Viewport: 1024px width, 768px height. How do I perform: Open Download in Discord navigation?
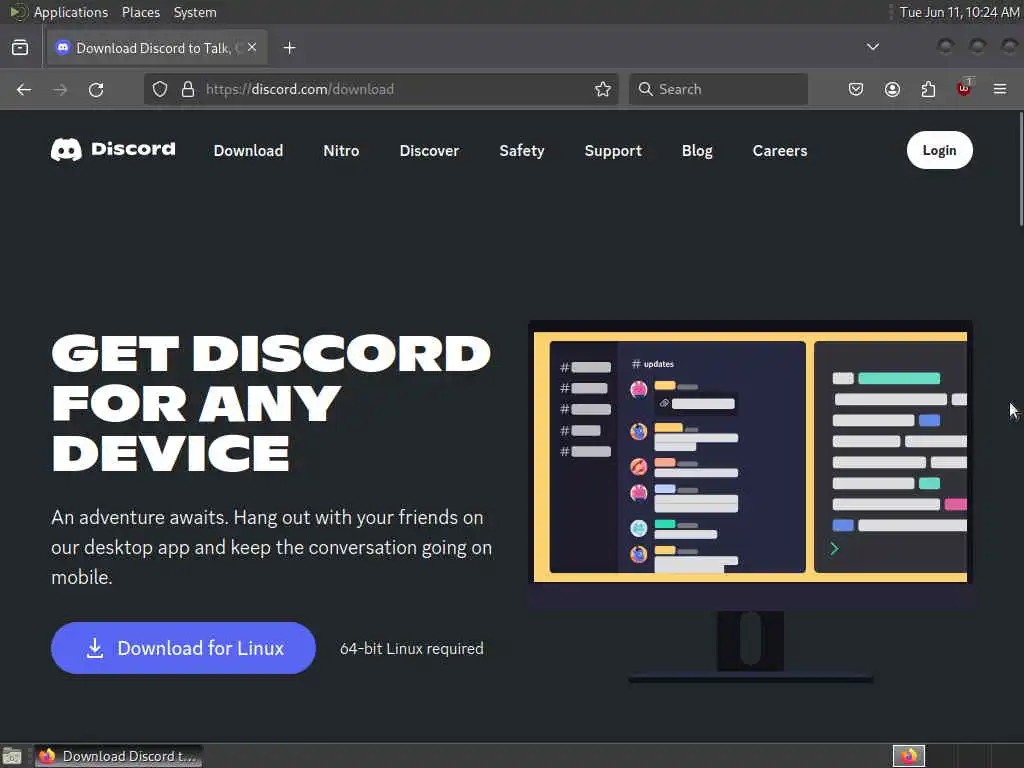[x=248, y=151]
